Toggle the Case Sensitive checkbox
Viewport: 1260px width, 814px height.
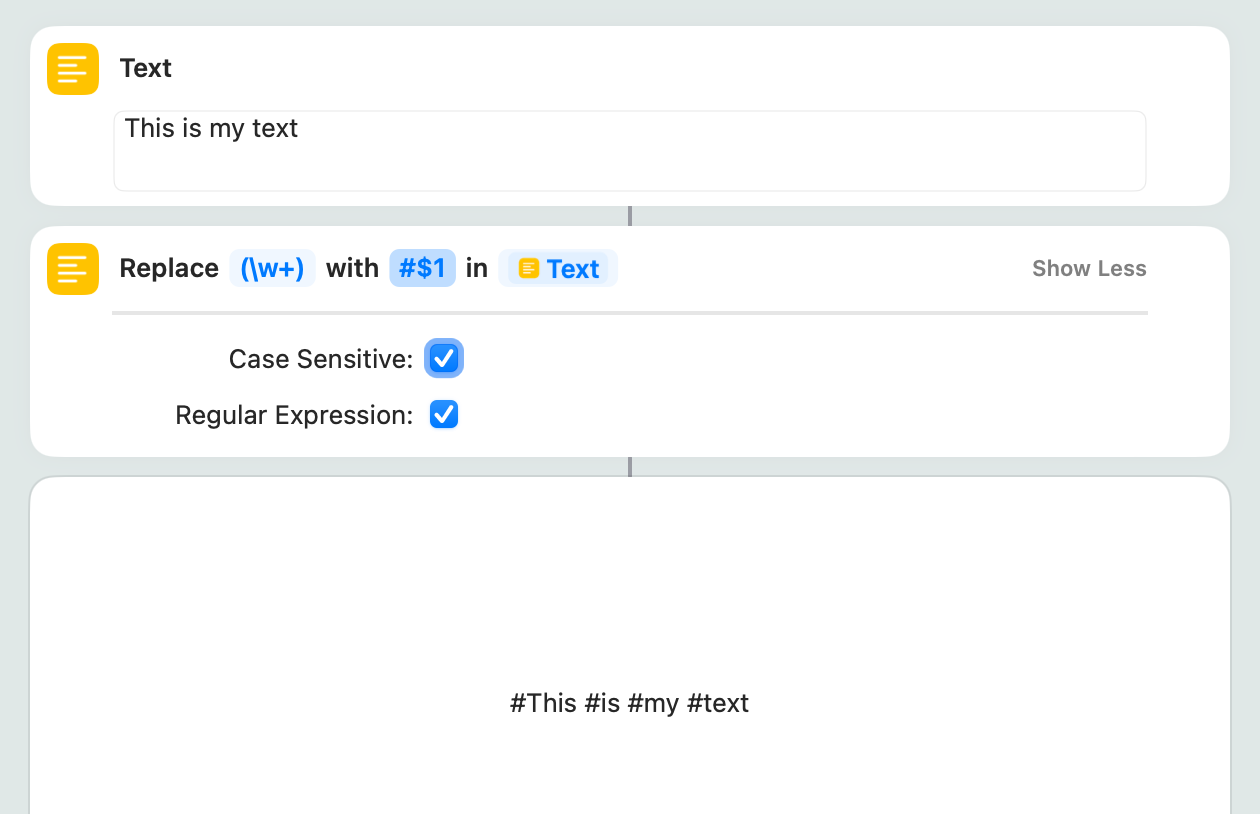click(444, 358)
